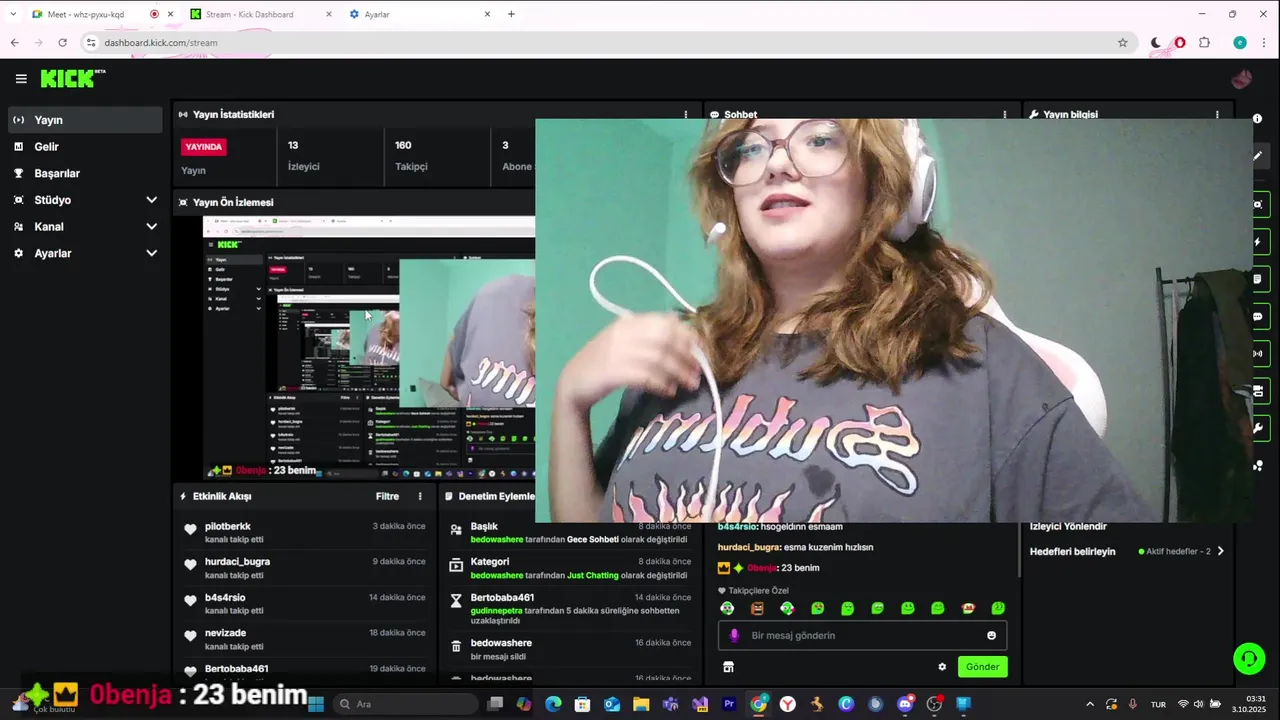1280x720 pixels.
Task: Select the last green emote in the row
Action: 998,608
